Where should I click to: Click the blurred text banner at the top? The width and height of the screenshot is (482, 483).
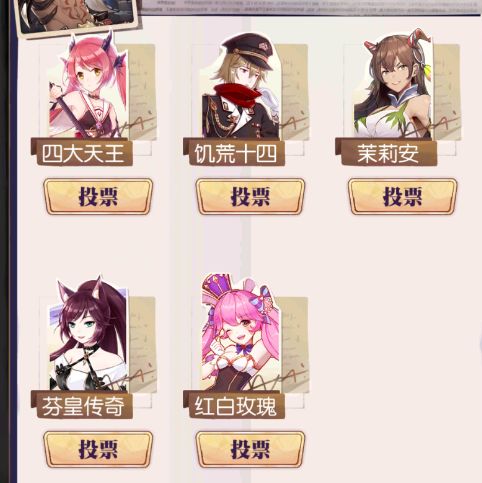coord(311,7)
